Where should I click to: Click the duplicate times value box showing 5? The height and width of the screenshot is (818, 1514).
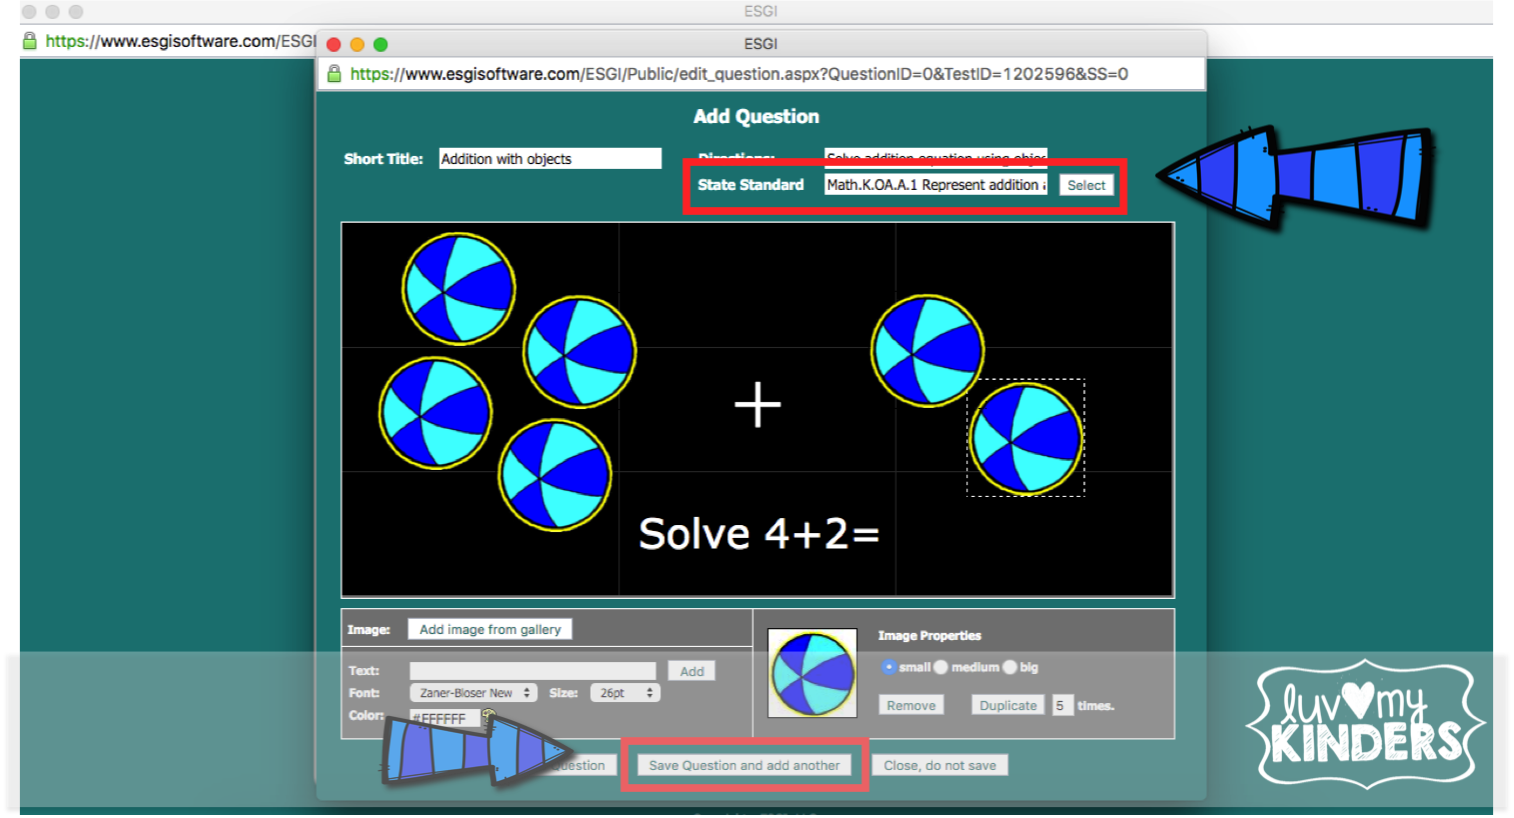(x=1061, y=704)
